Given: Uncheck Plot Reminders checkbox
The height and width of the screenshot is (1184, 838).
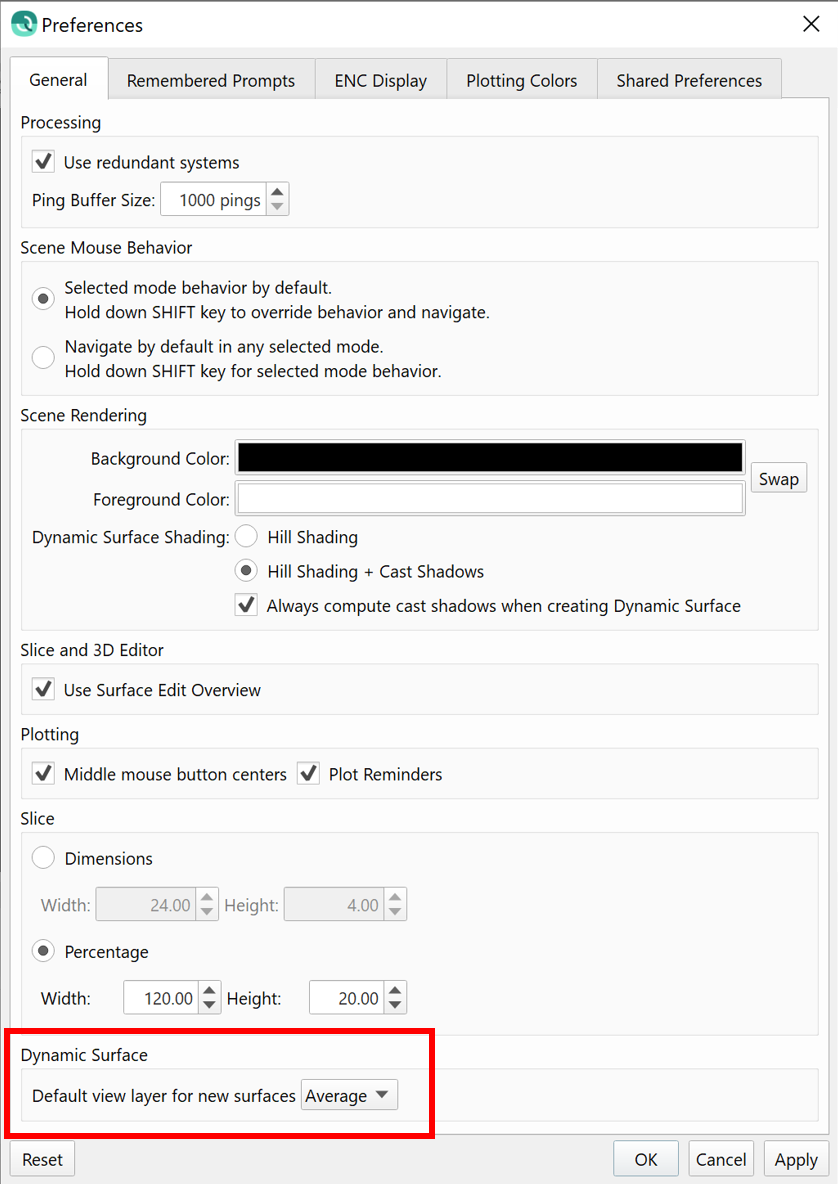Looking at the screenshot, I should (x=308, y=774).
